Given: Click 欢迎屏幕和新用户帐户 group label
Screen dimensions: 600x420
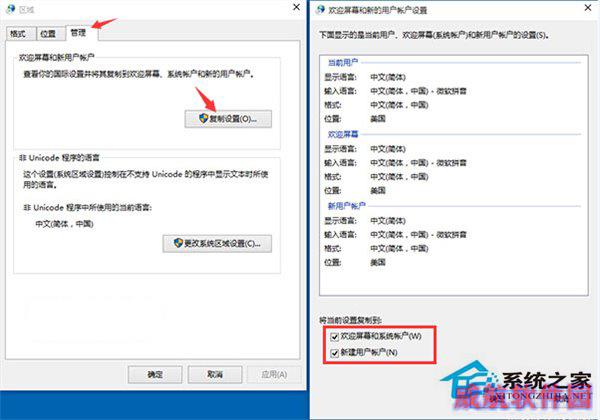Looking at the screenshot, I should 56,57.
